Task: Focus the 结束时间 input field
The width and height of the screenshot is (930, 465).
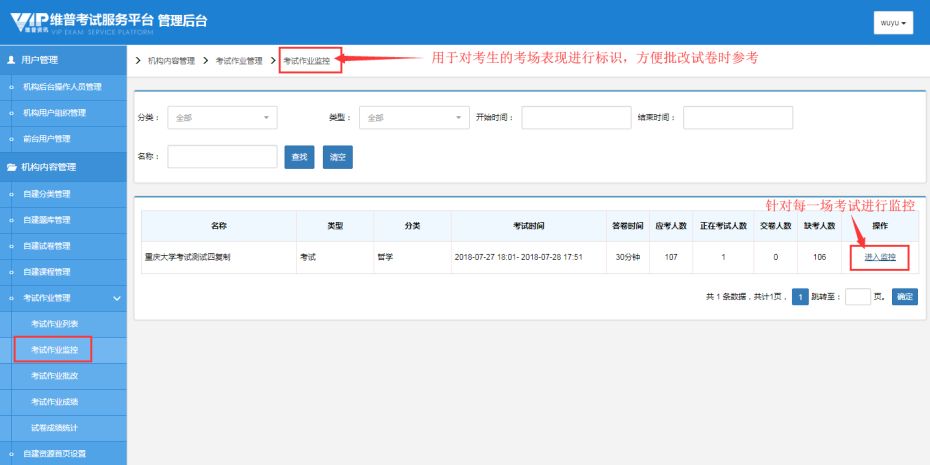Action: click(738, 117)
